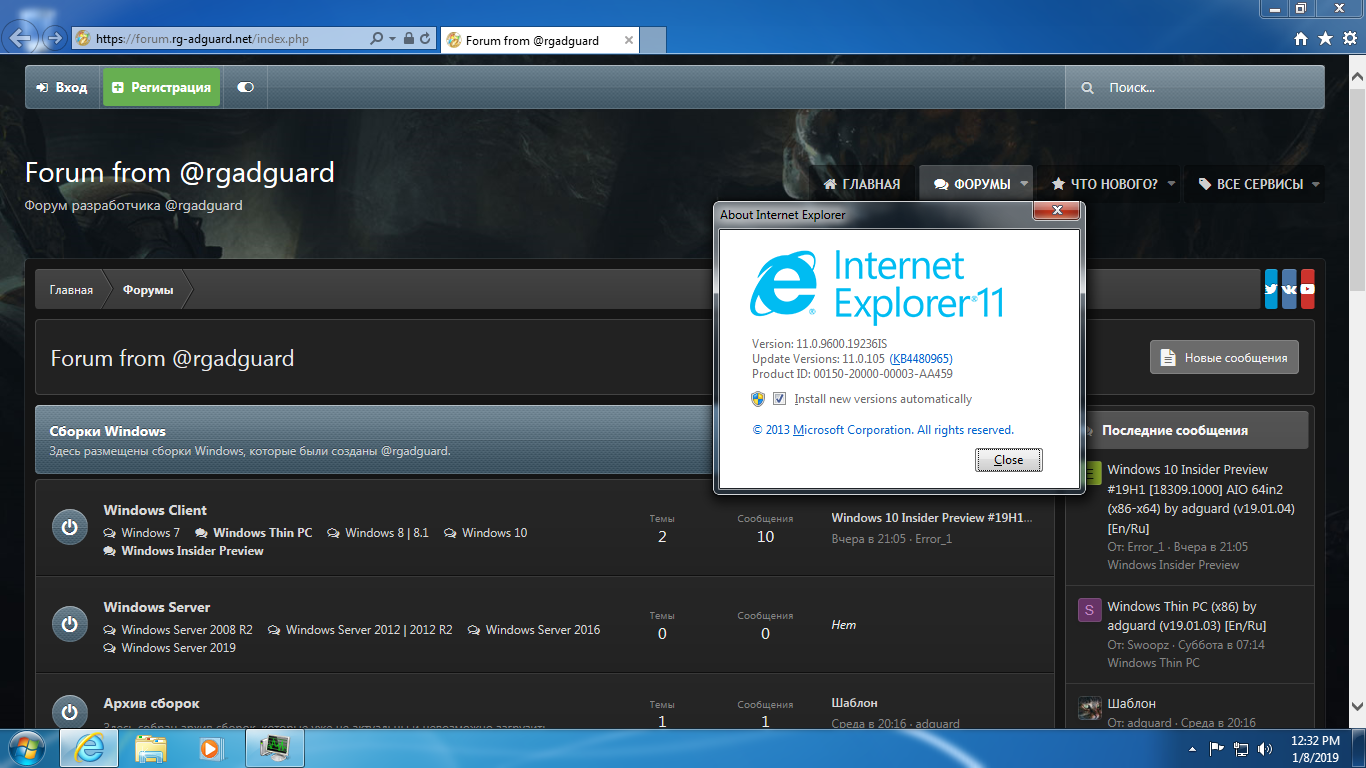Click the Error_1 avatar in latest posts
Image resolution: width=1366 pixels, height=768 pixels.
point(1090,473)
